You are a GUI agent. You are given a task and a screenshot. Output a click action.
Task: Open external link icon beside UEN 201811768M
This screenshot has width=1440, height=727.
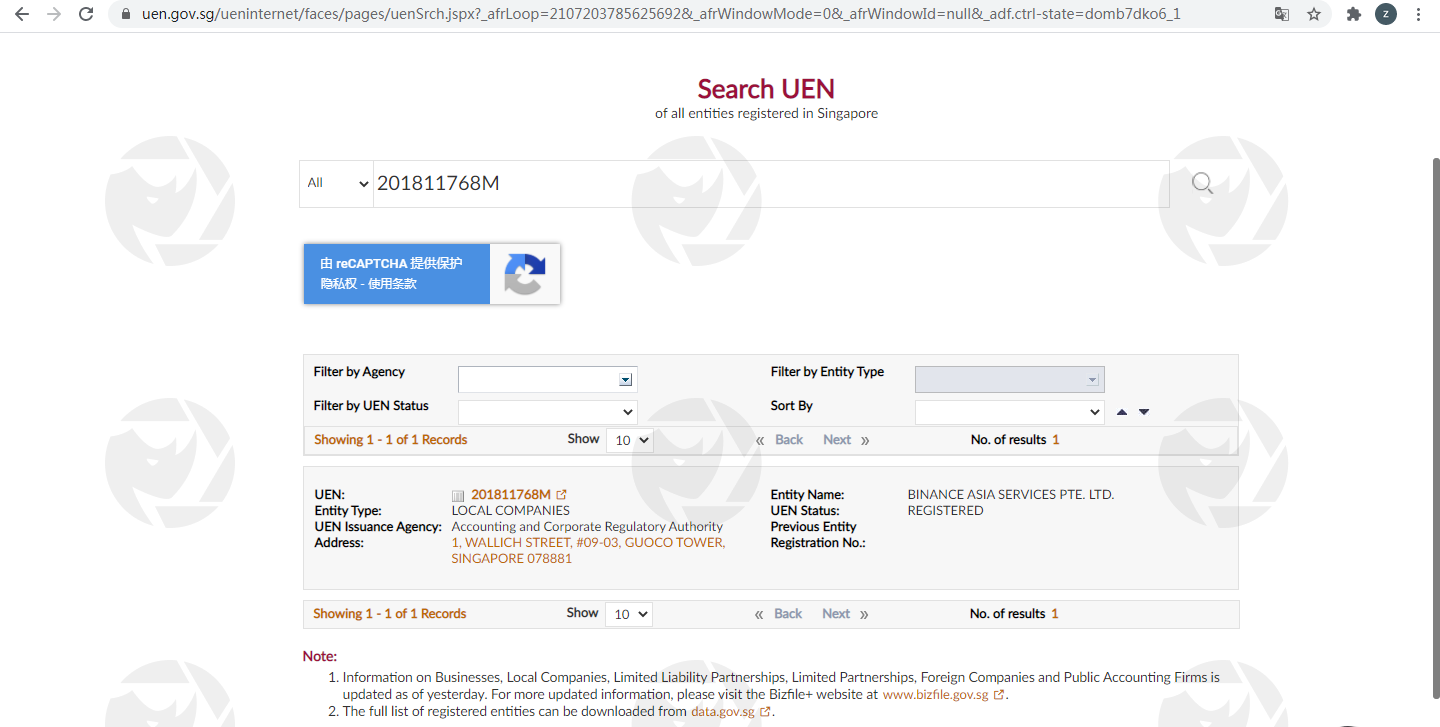tap(562, 495)
